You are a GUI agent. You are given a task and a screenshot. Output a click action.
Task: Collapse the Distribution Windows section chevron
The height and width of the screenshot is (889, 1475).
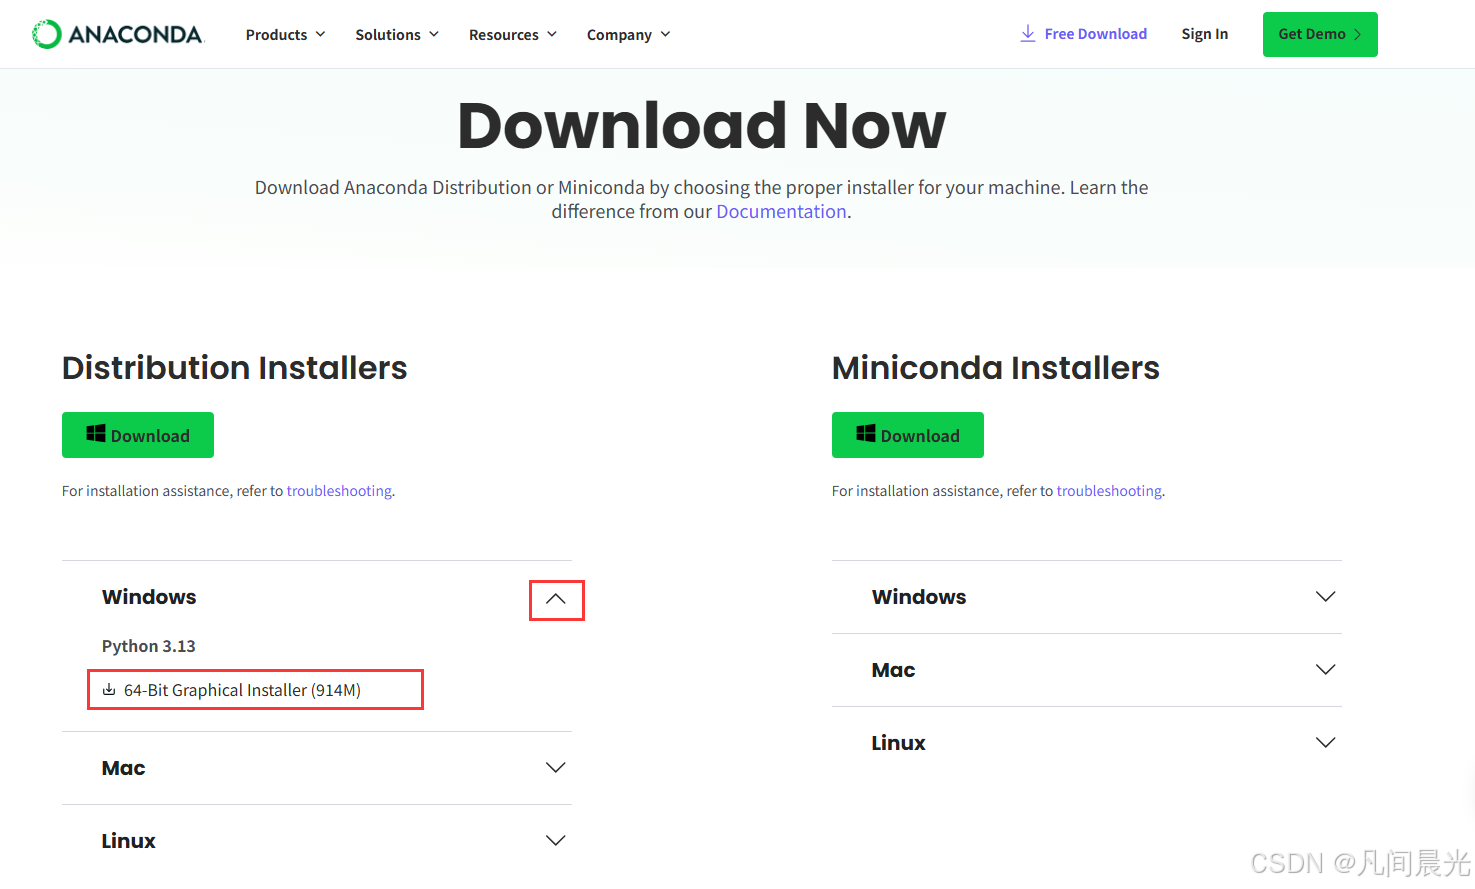click(556, 599)
